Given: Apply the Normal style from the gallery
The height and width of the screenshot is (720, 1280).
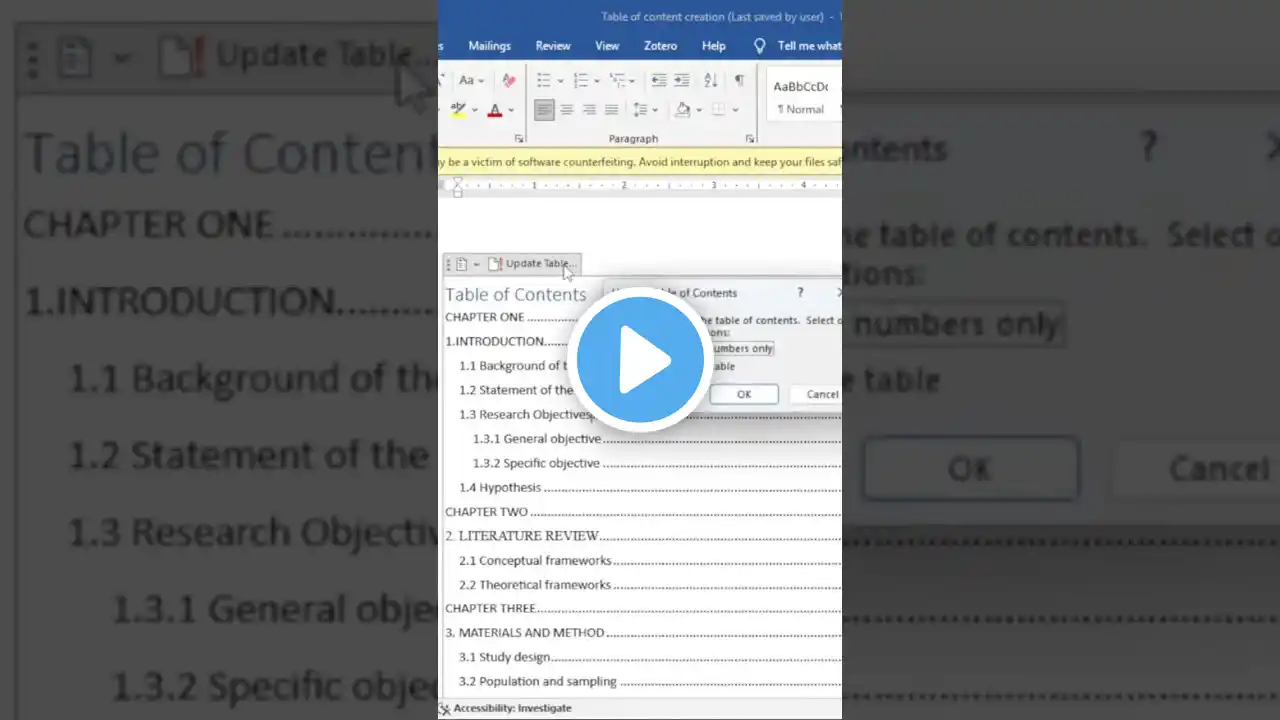Looking at the screenshot, I should [x=804, y=96].
